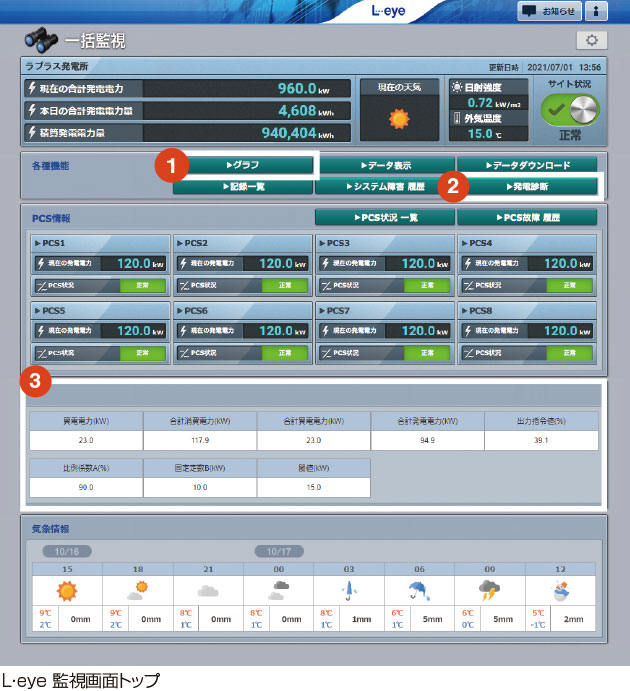The height and width of the screenshot is (691, 630).
Task: Click thunderstorm forecast icon at 09
Action: tap(489, 591)
